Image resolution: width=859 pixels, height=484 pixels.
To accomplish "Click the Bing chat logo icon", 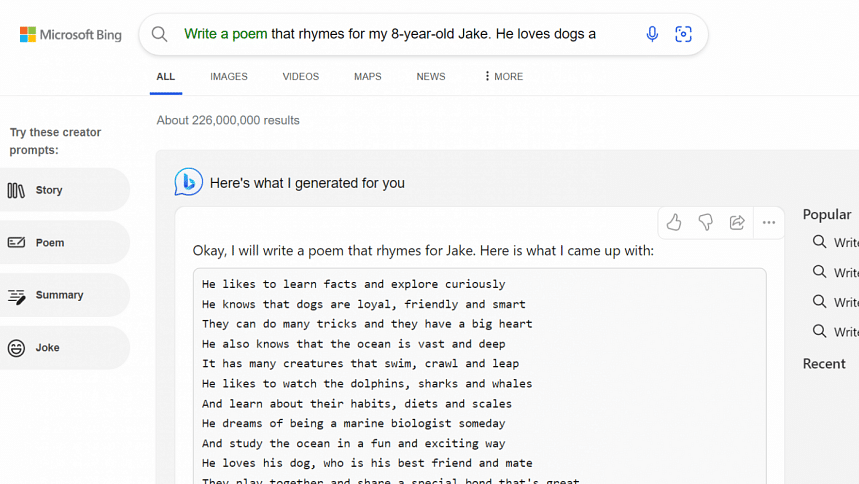I will (188, 182).
